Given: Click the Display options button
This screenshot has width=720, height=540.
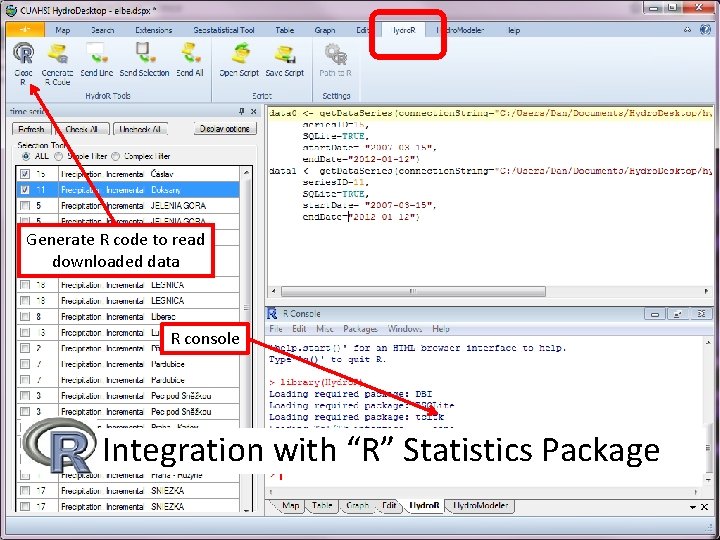Looking at the screenshot, I should coord(225,129).
